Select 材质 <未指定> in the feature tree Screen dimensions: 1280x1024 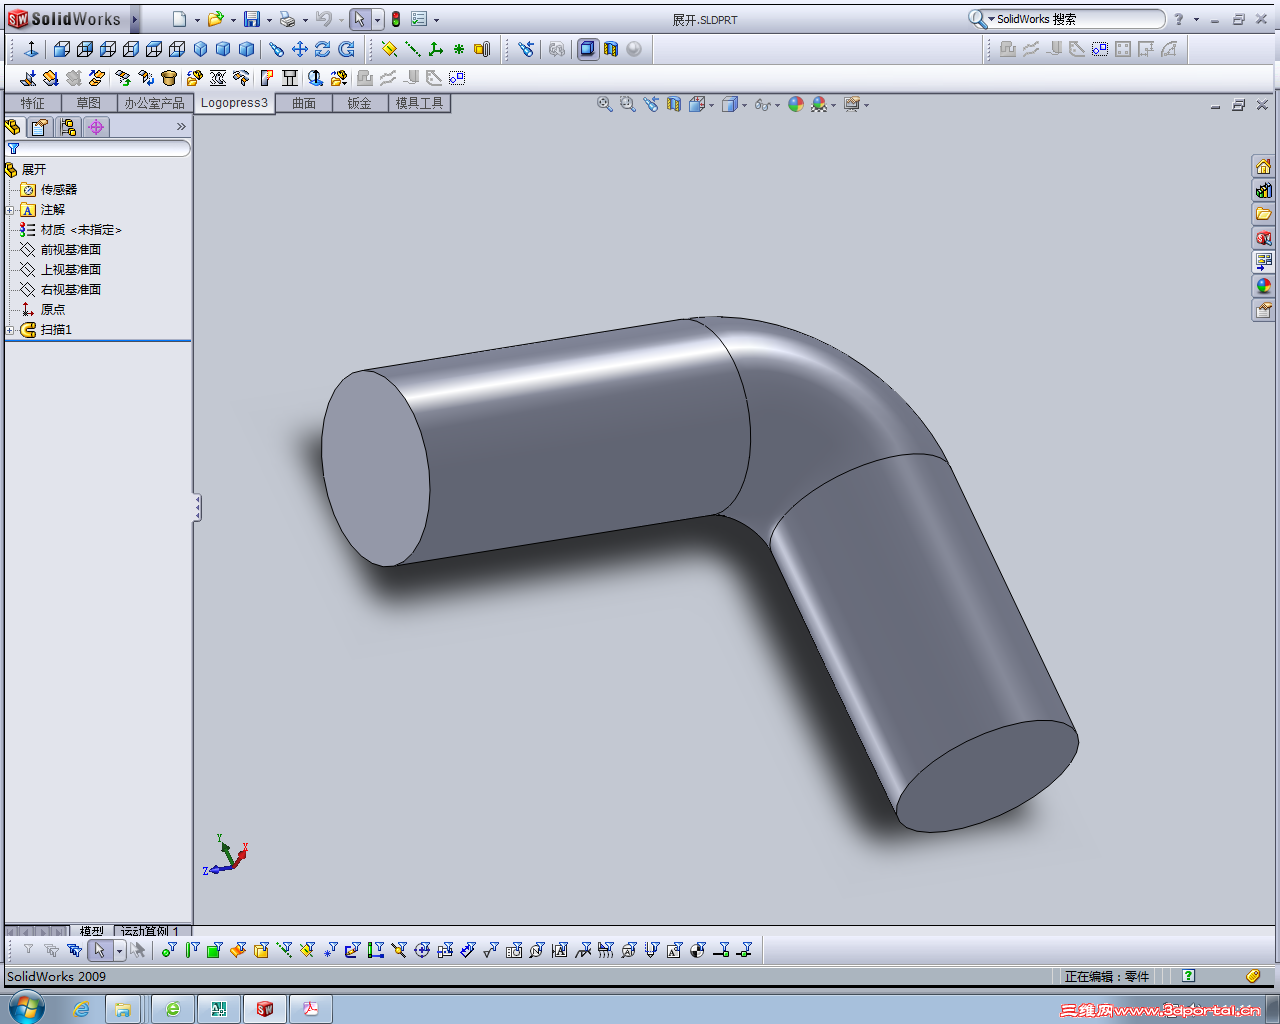click(x=81, y=230)
